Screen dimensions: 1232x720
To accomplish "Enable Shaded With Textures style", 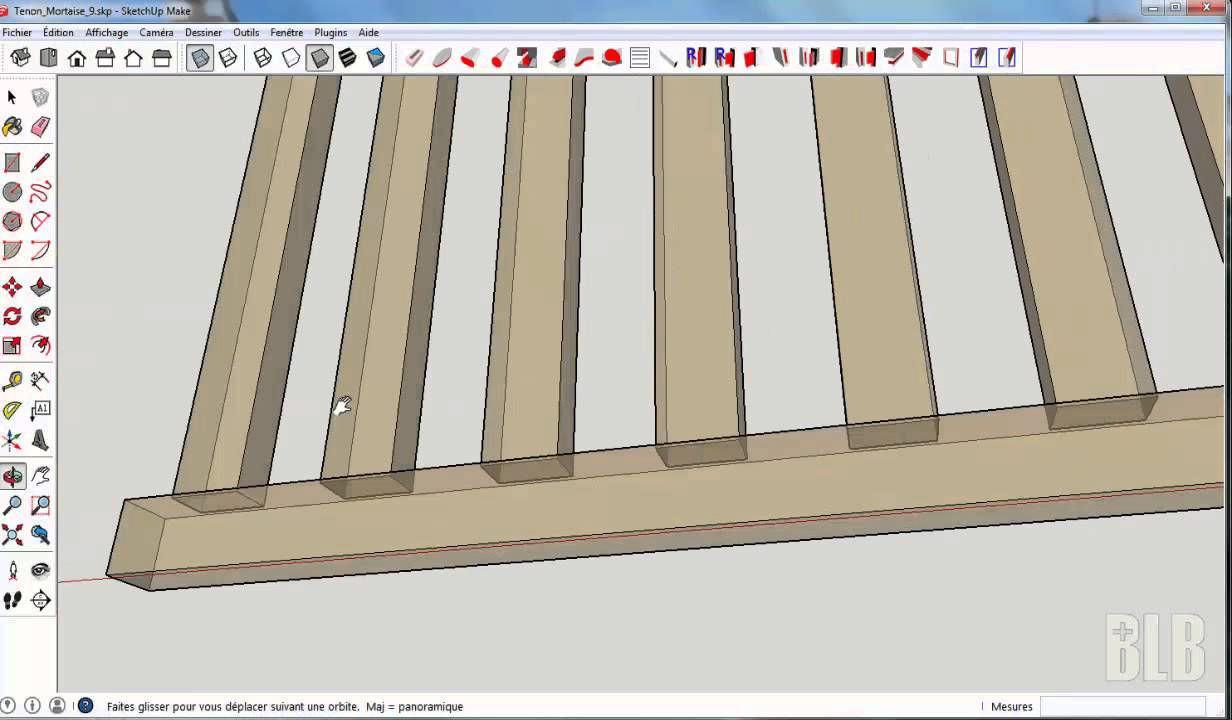I will tap(347, 58).
